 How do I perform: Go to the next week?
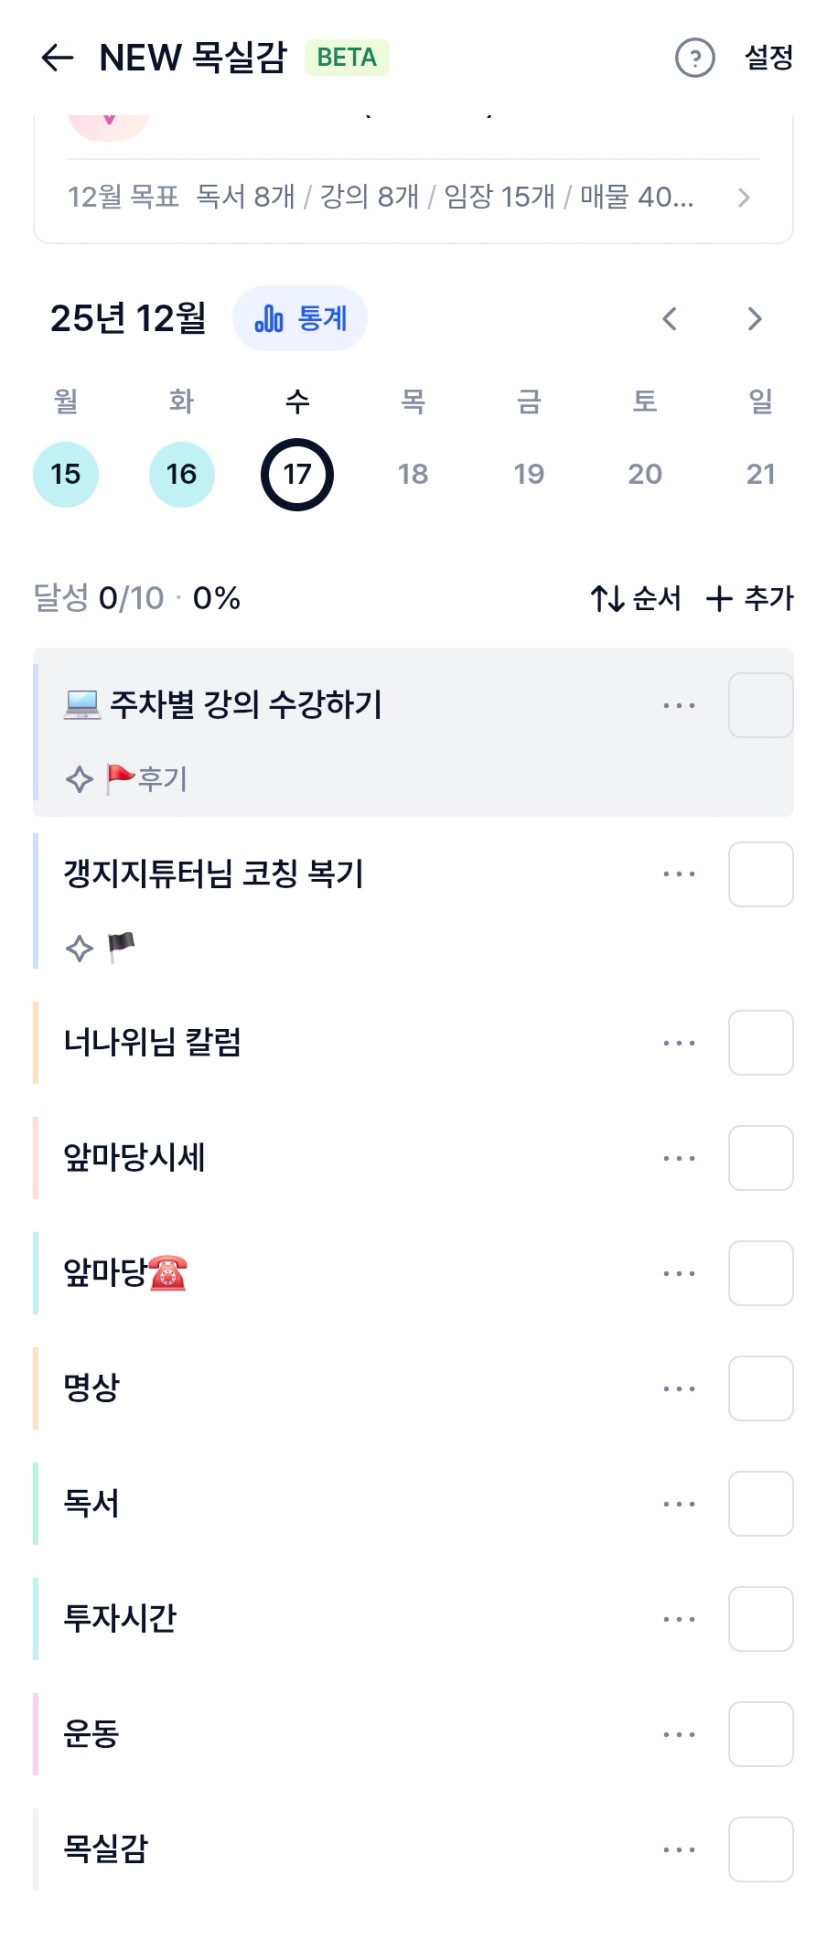[755, 319]
